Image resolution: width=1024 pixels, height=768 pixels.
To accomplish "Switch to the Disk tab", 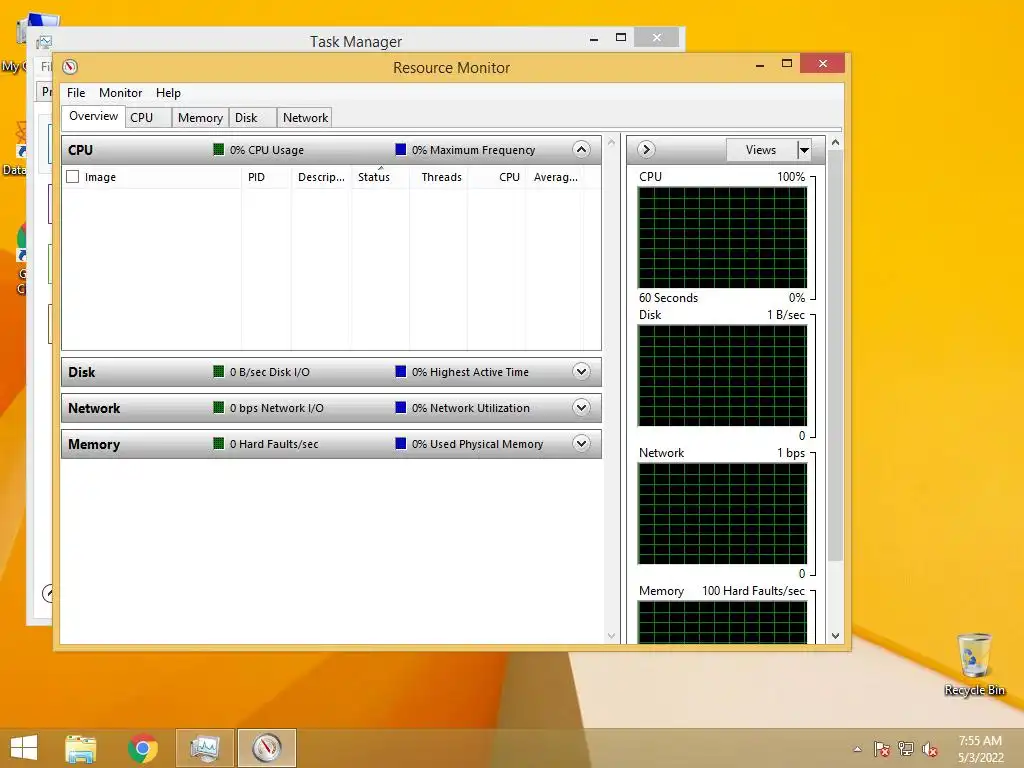I will point(253,118).
